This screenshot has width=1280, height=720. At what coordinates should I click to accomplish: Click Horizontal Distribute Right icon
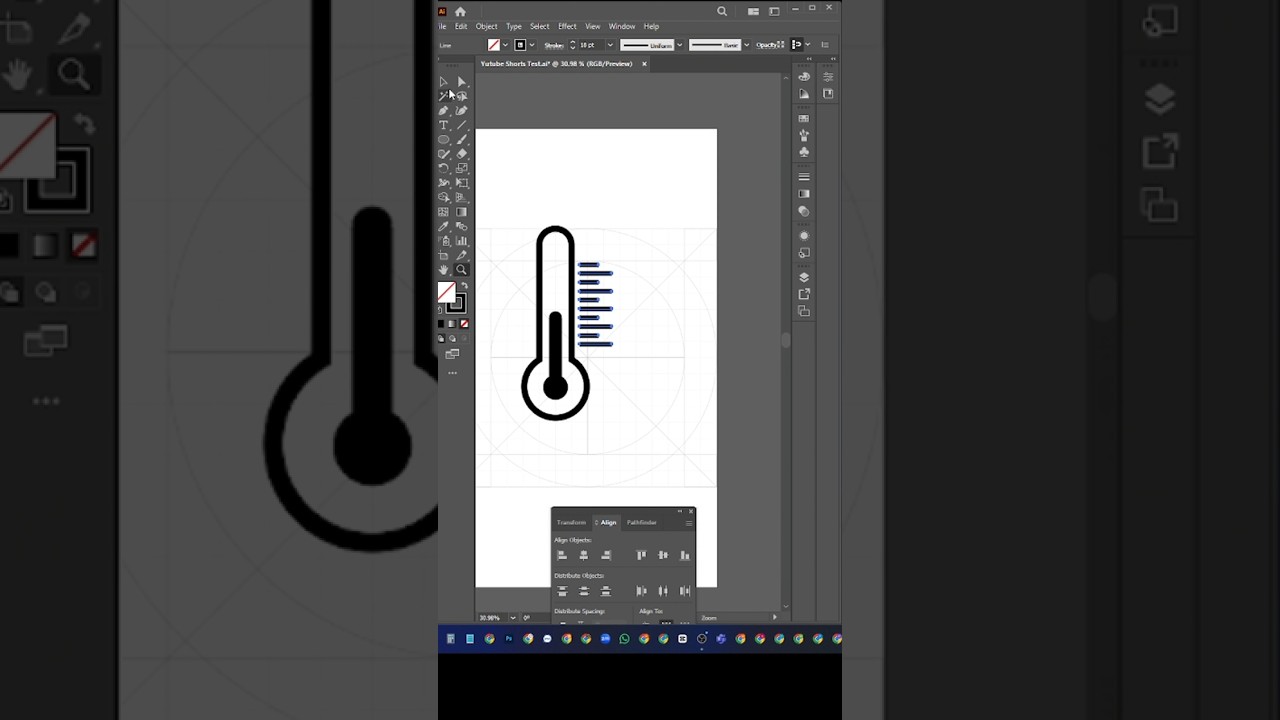[x=685, y=591]
